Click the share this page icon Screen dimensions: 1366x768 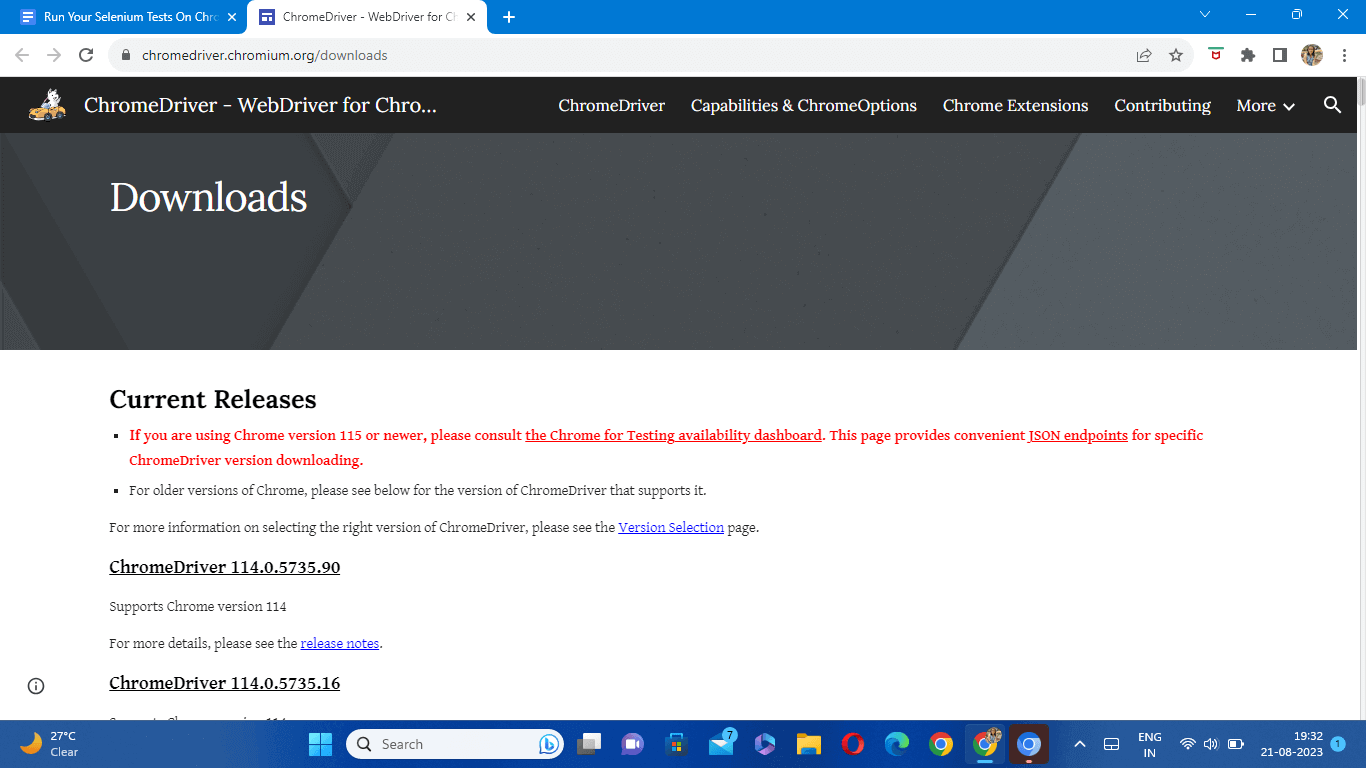(1144, 56)
